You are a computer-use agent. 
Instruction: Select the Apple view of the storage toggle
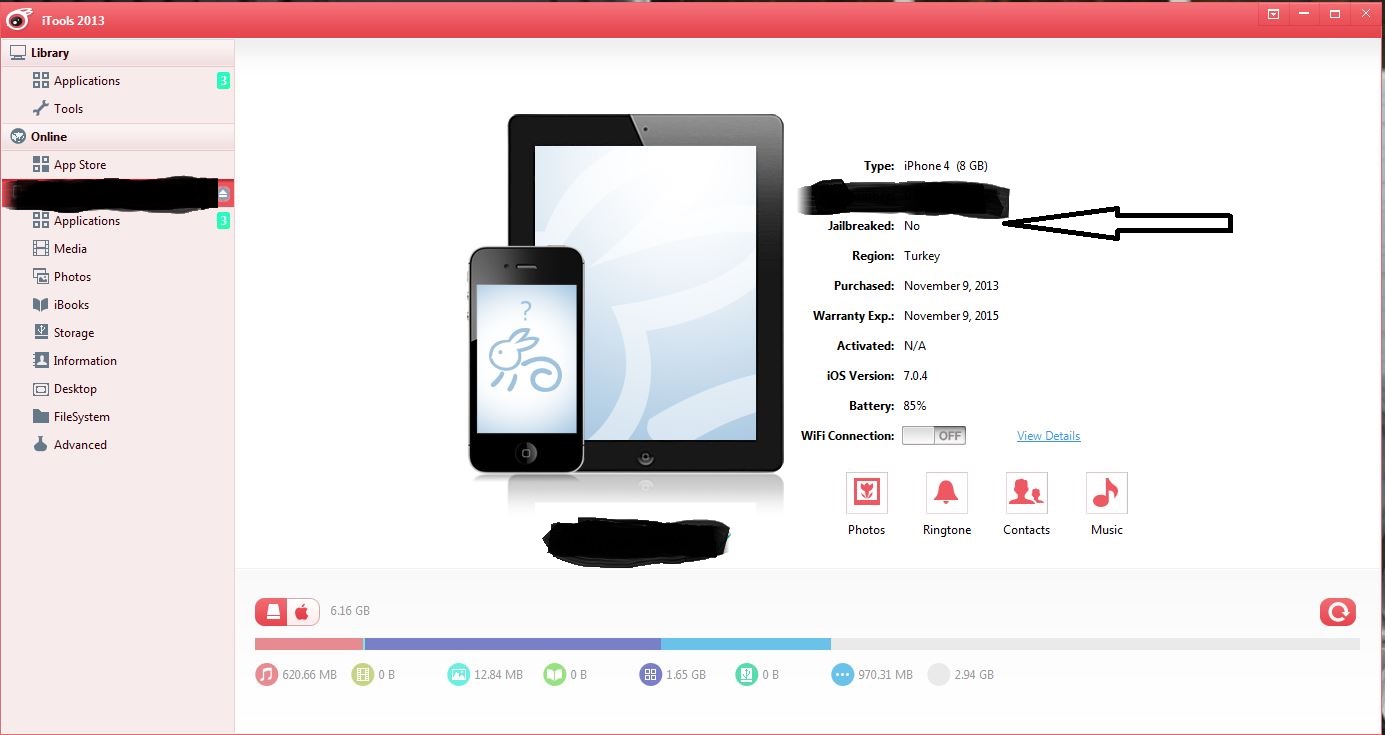coord(303,612)
